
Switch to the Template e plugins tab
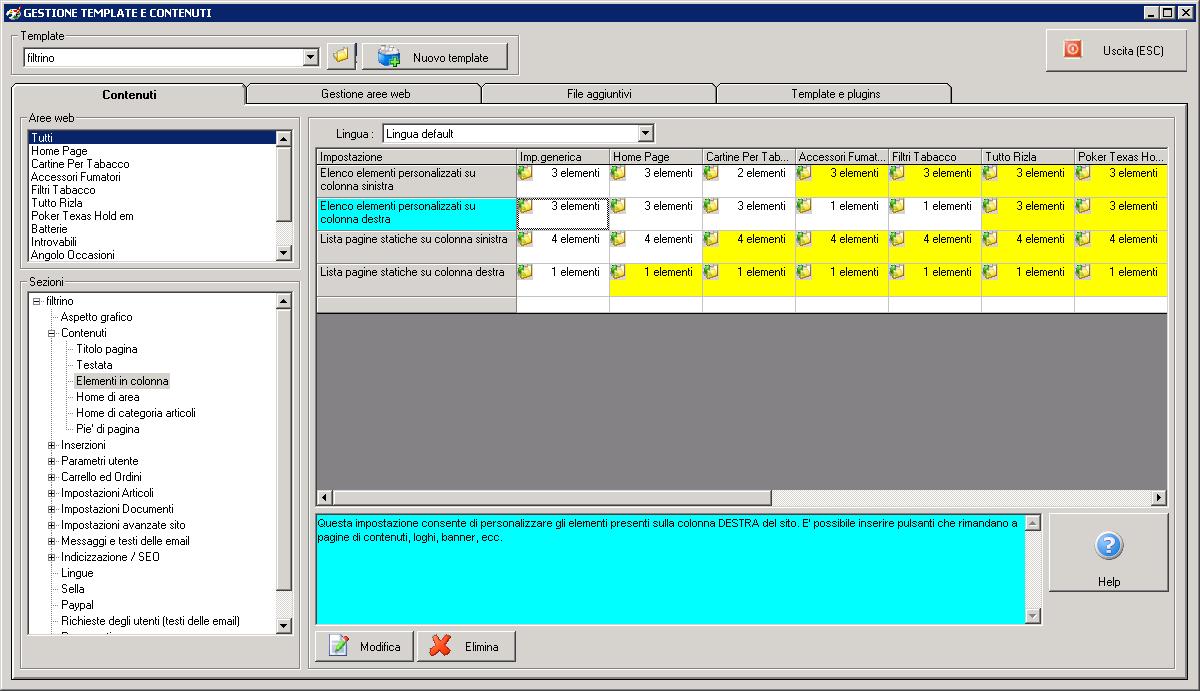coord(835,94)
